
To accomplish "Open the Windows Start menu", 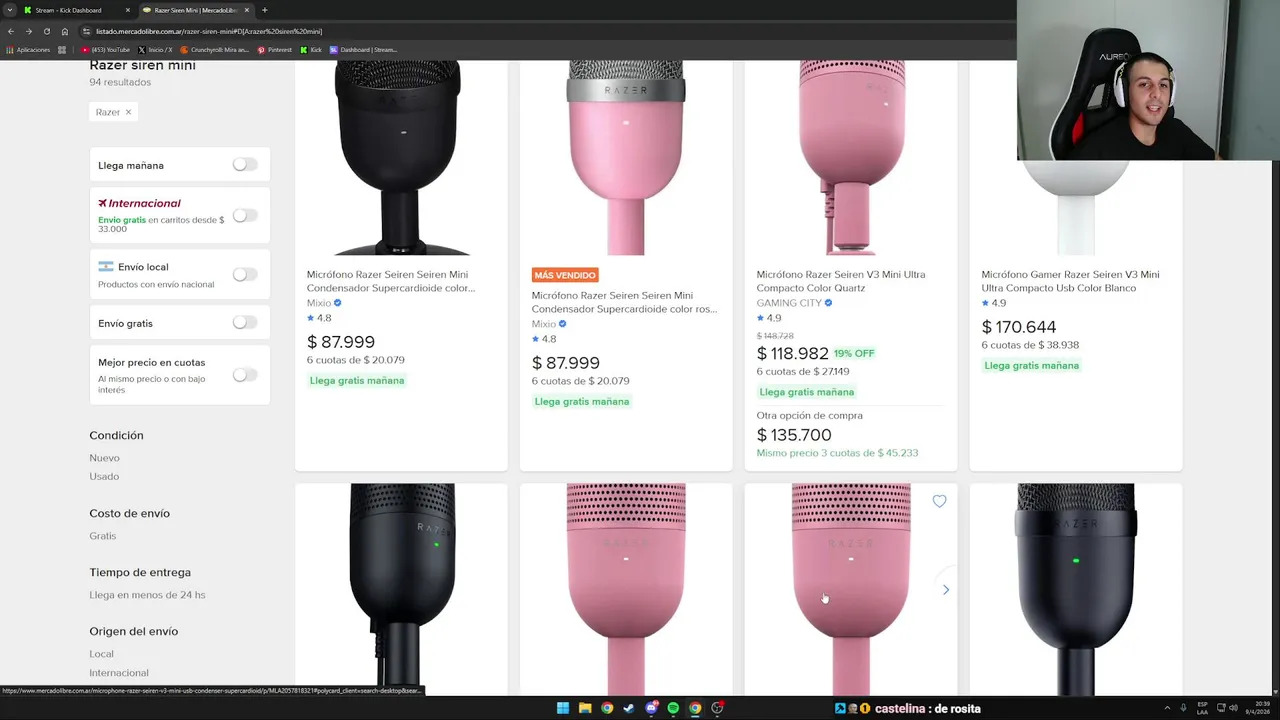I will [x=563, y=708].
